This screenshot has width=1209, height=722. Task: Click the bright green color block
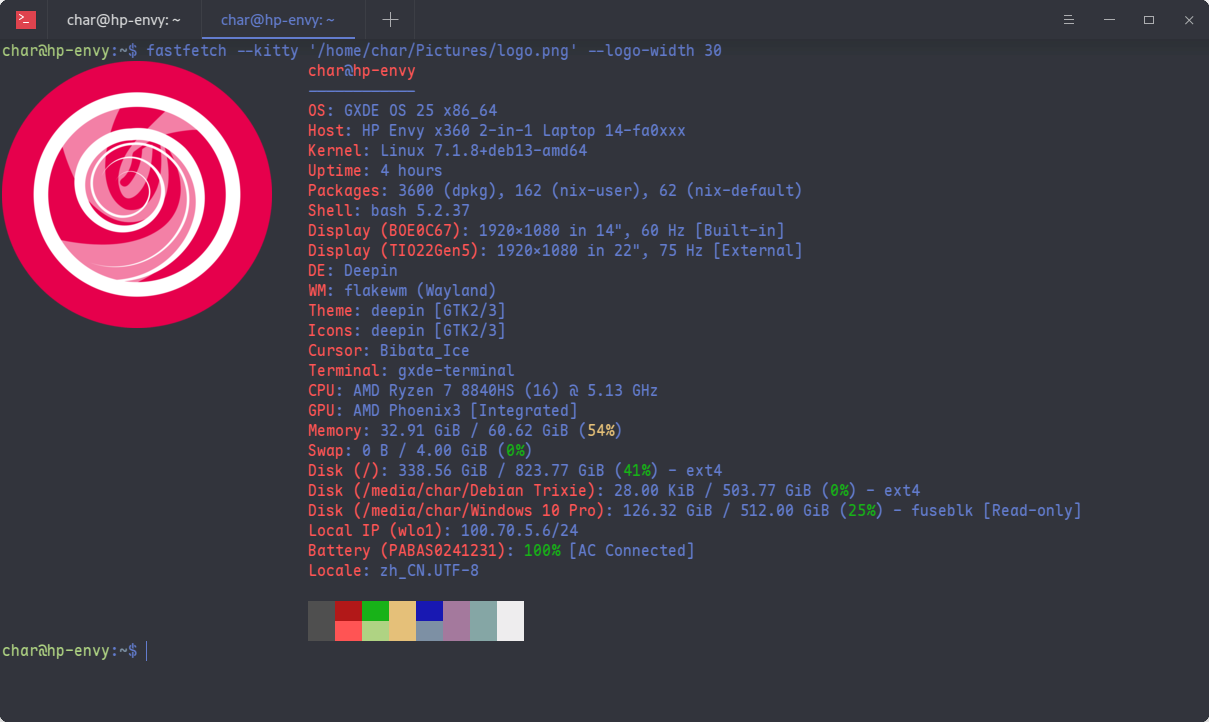tap(375, 610)
